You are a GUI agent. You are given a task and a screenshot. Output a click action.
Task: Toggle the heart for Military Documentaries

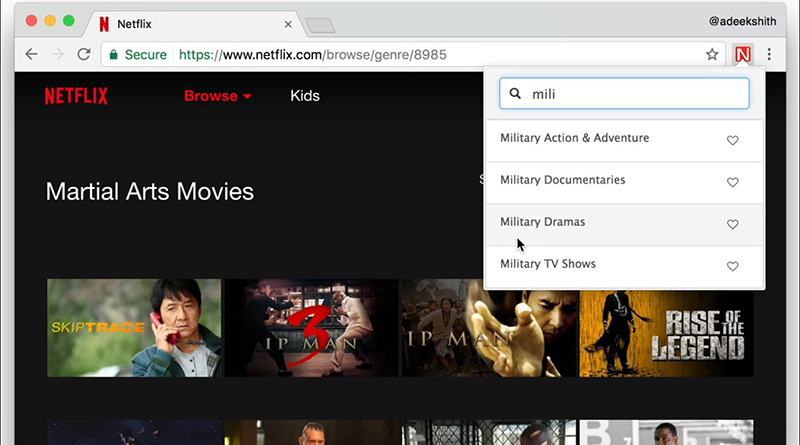(732, 183)
